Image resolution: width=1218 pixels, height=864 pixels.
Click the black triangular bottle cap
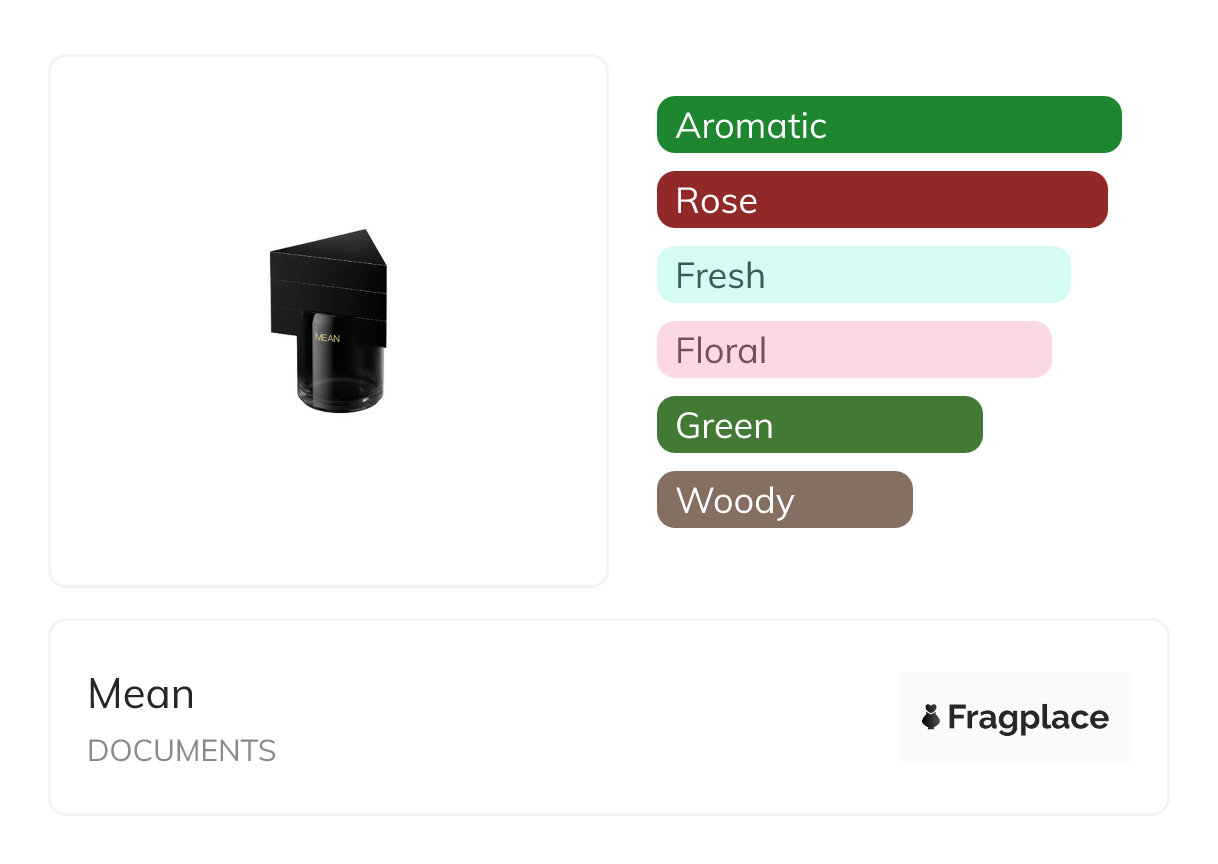click(328, 280)
